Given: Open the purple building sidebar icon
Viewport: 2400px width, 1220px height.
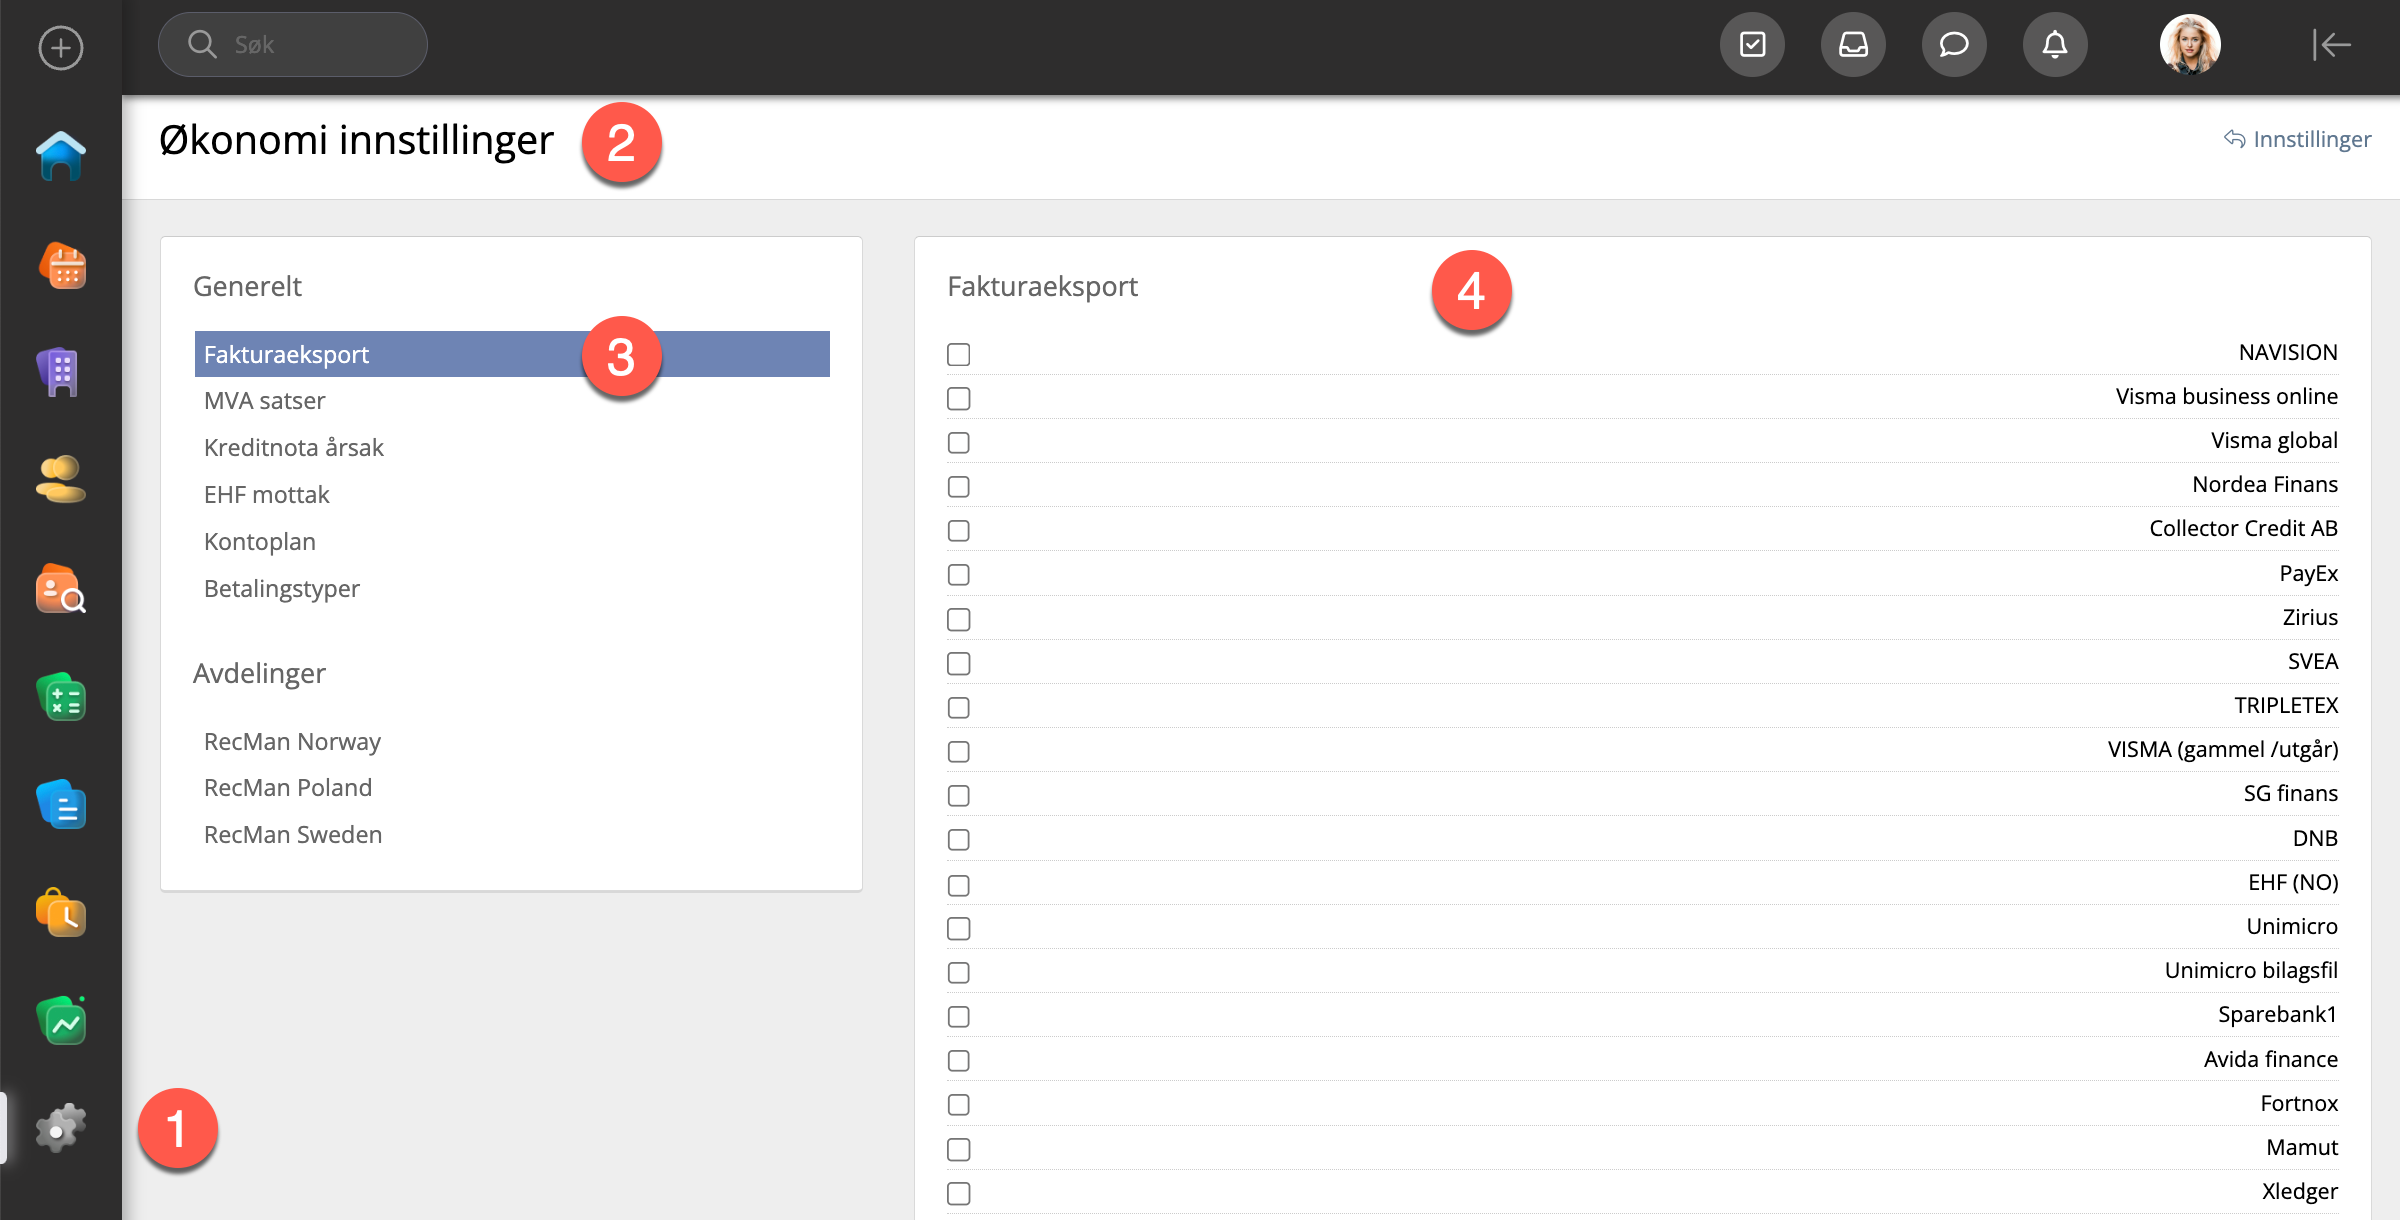Looking at the screenshot, I should pyautogui.click(x=60, y=372).
